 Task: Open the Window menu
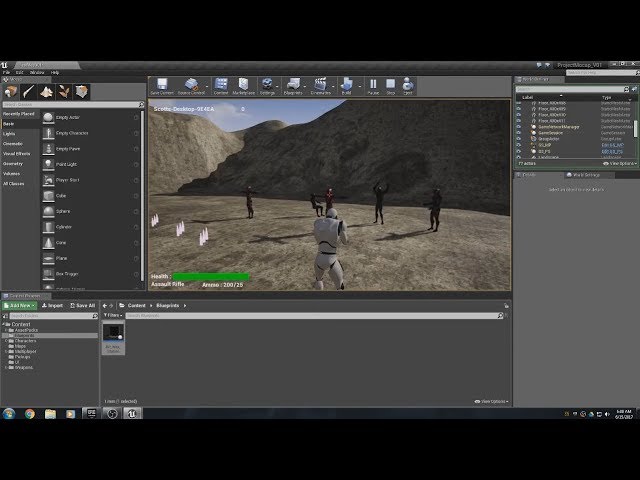[37, 72]
